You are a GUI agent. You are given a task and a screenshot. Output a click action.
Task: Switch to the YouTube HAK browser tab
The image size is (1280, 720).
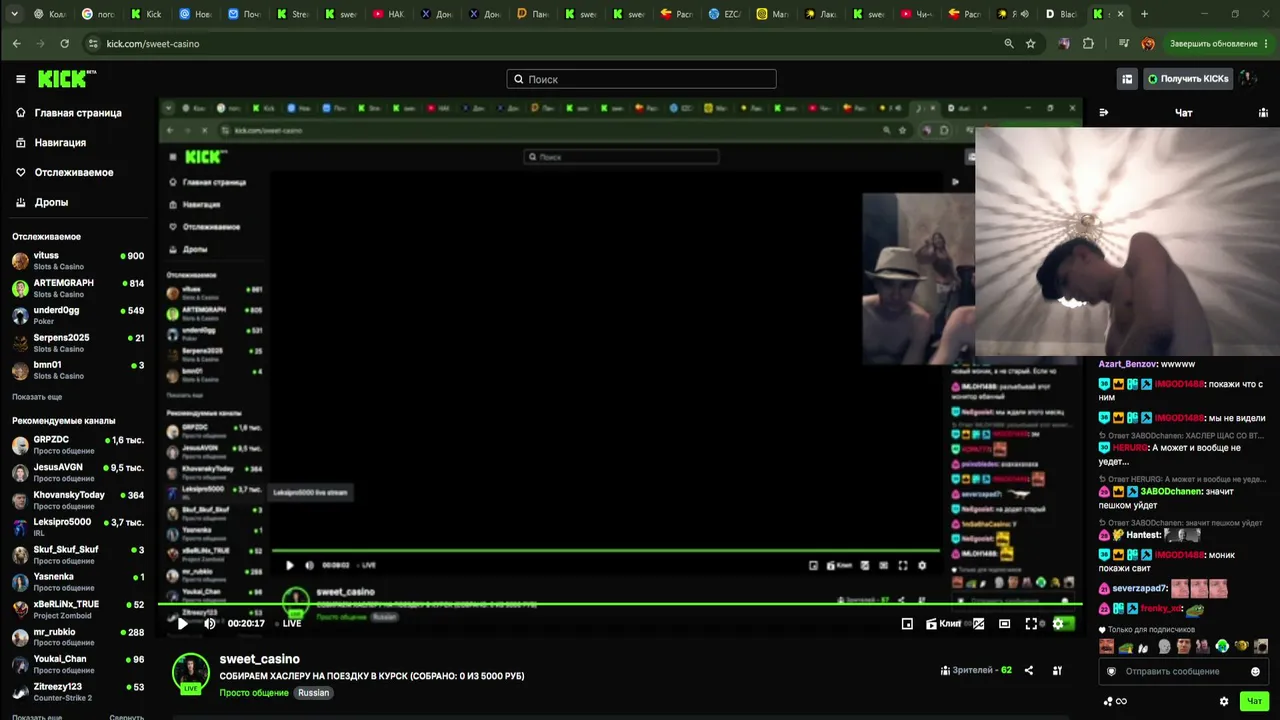tap(389, 14)
